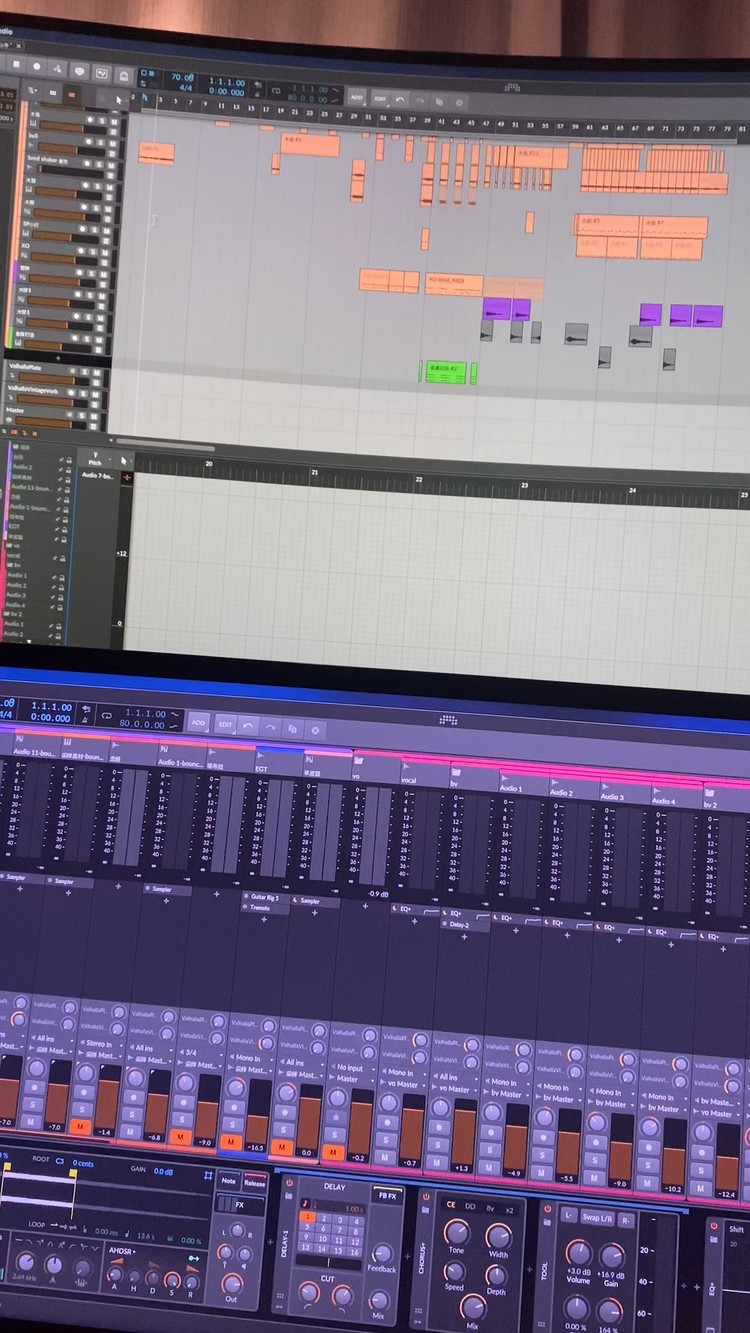This screenshot has width=750, height=1333.
Task: Click the pointer tool icon in the arranger toolbar
Action: click(119, 101)
